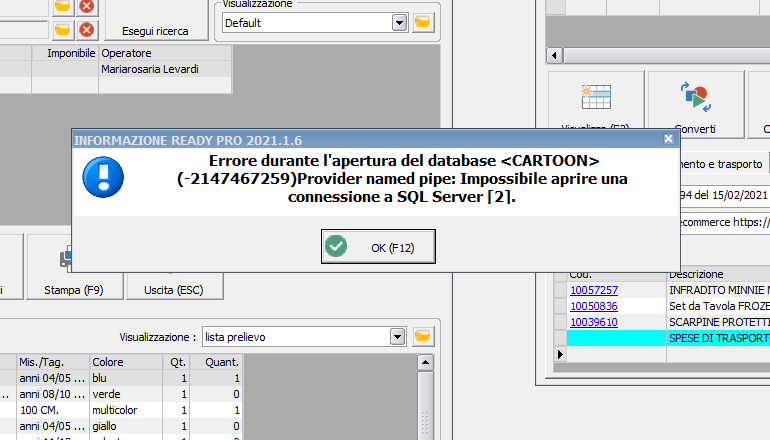Viewport: 770px width, 440px height.
Task: Click Mis./Tag. column header
Action: [53, 362]
